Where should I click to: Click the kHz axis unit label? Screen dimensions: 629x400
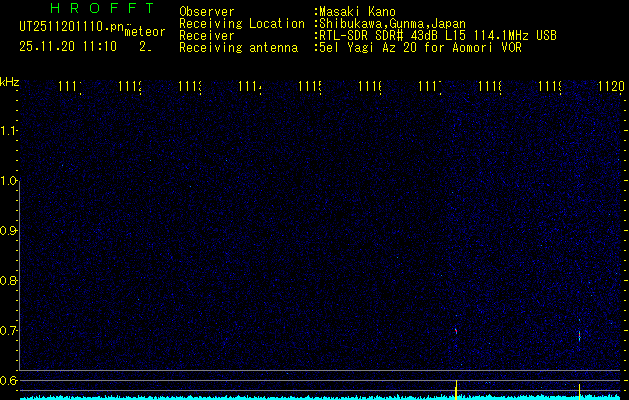tap(9, 83)
